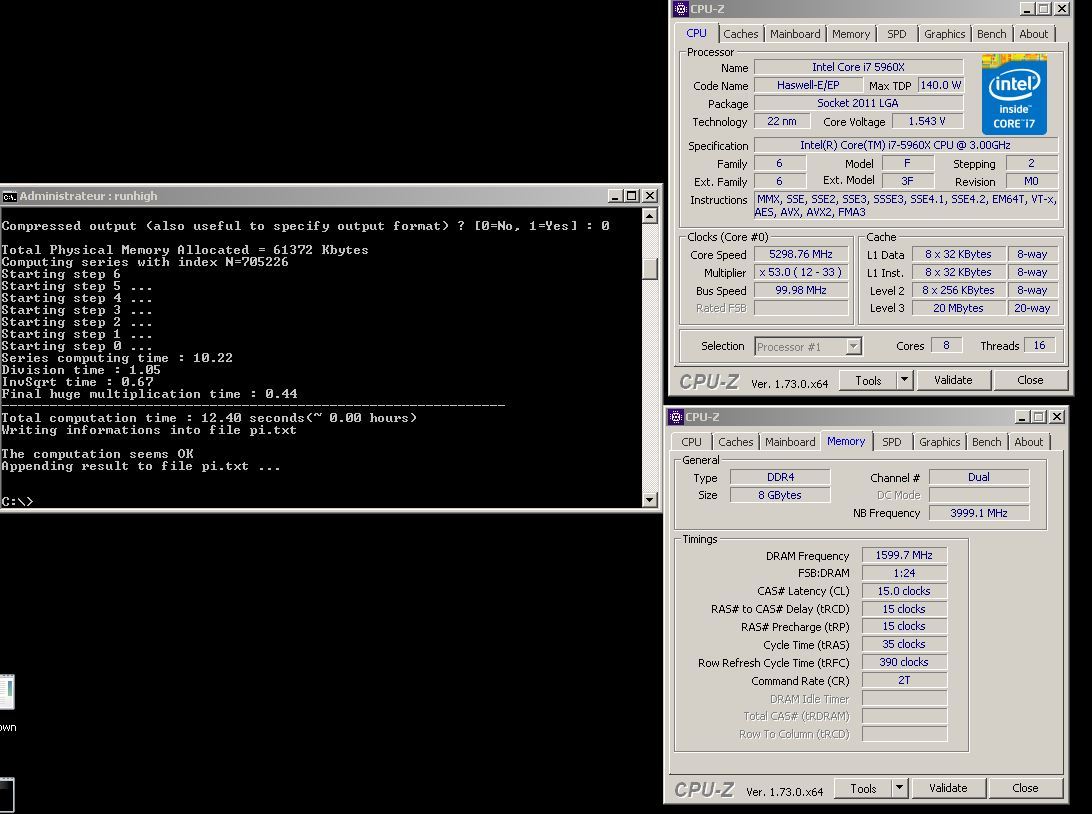Click Tools button in top CPU-Z window
1092x814 pixels.
coord(868,380)
